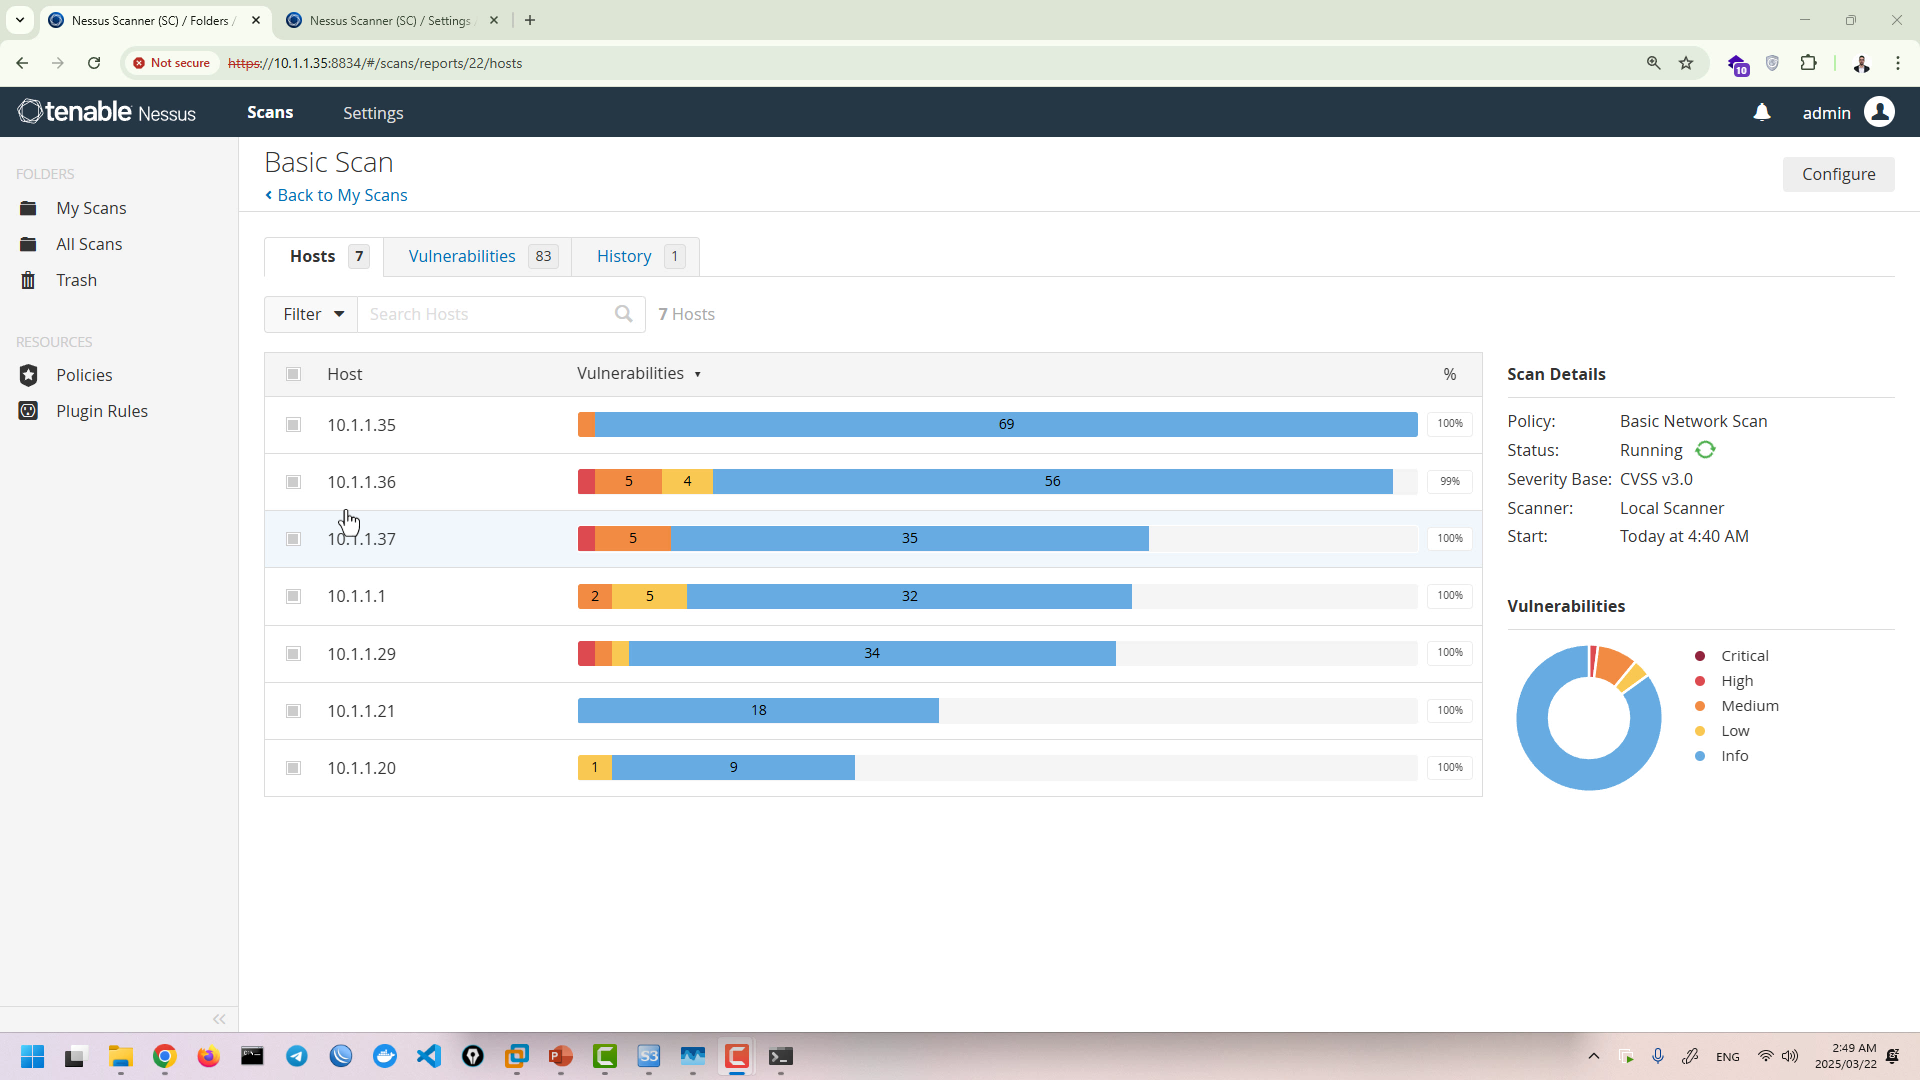Switch to the Vulnerabilities tab
This screenshot has width=1920, height=1080.
coord(462,256)
